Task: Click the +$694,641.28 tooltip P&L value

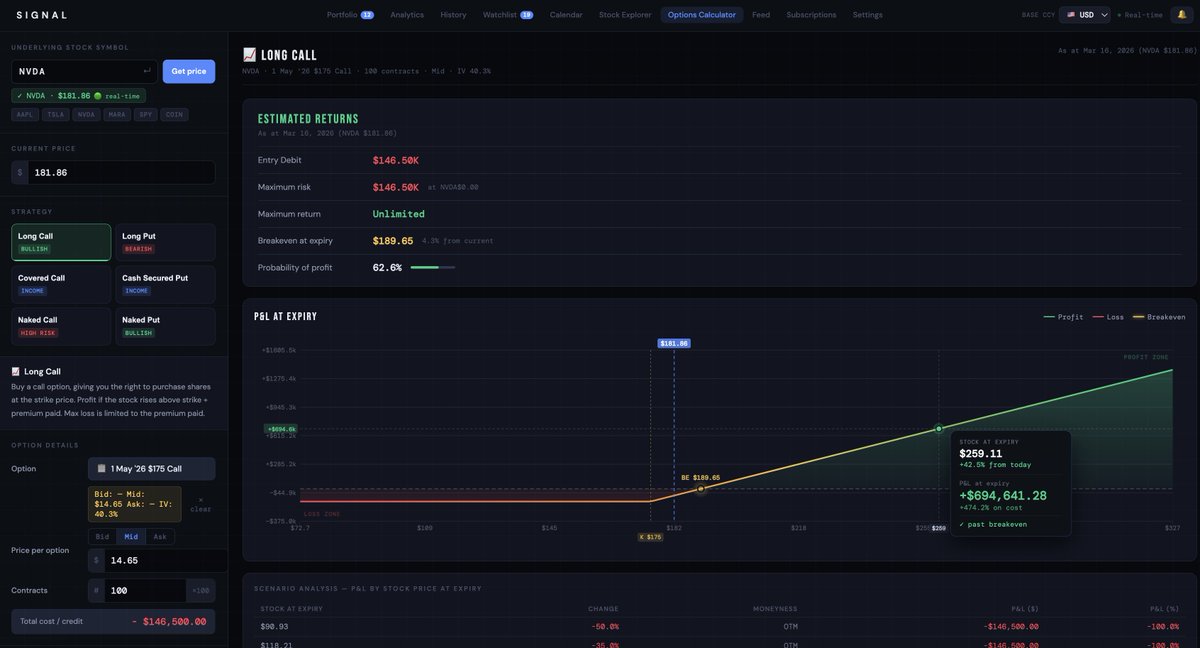Action: (1003, 496)
